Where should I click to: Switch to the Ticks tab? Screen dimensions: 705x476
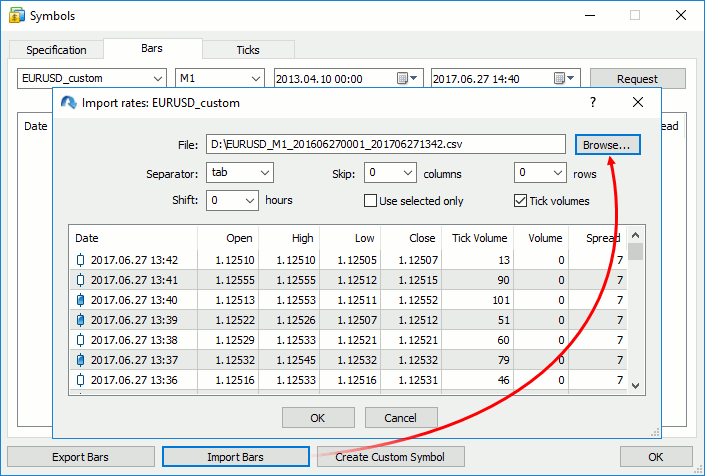coord(247,50)
